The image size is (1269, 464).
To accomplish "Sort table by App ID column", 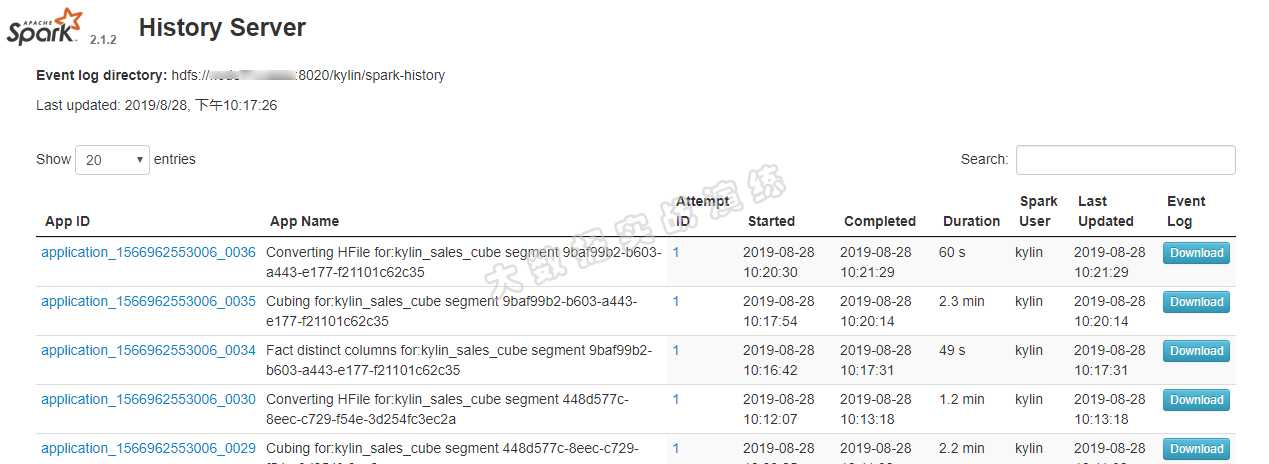I will [68, 221].
